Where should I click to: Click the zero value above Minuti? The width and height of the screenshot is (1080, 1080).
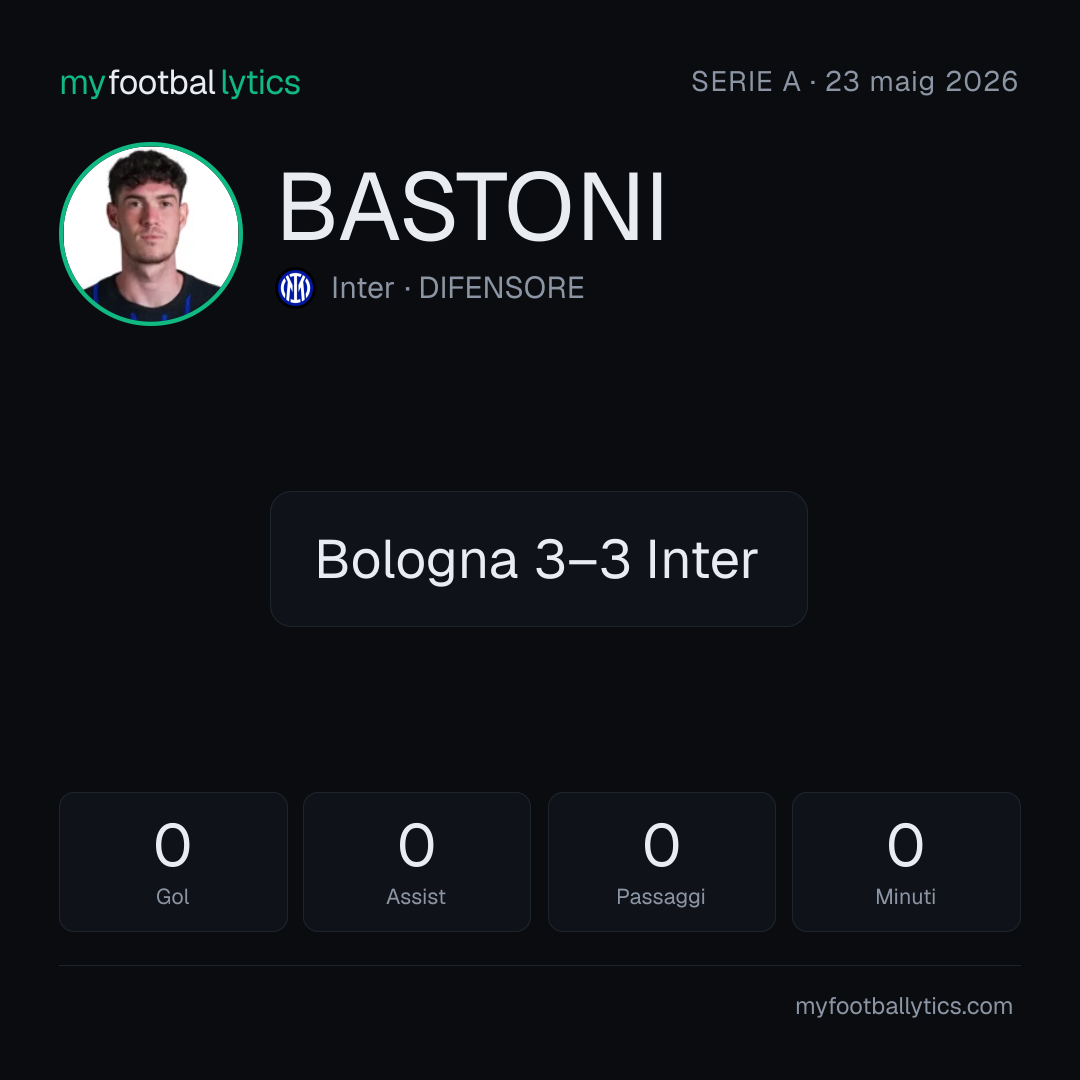[x=905, y=845]
